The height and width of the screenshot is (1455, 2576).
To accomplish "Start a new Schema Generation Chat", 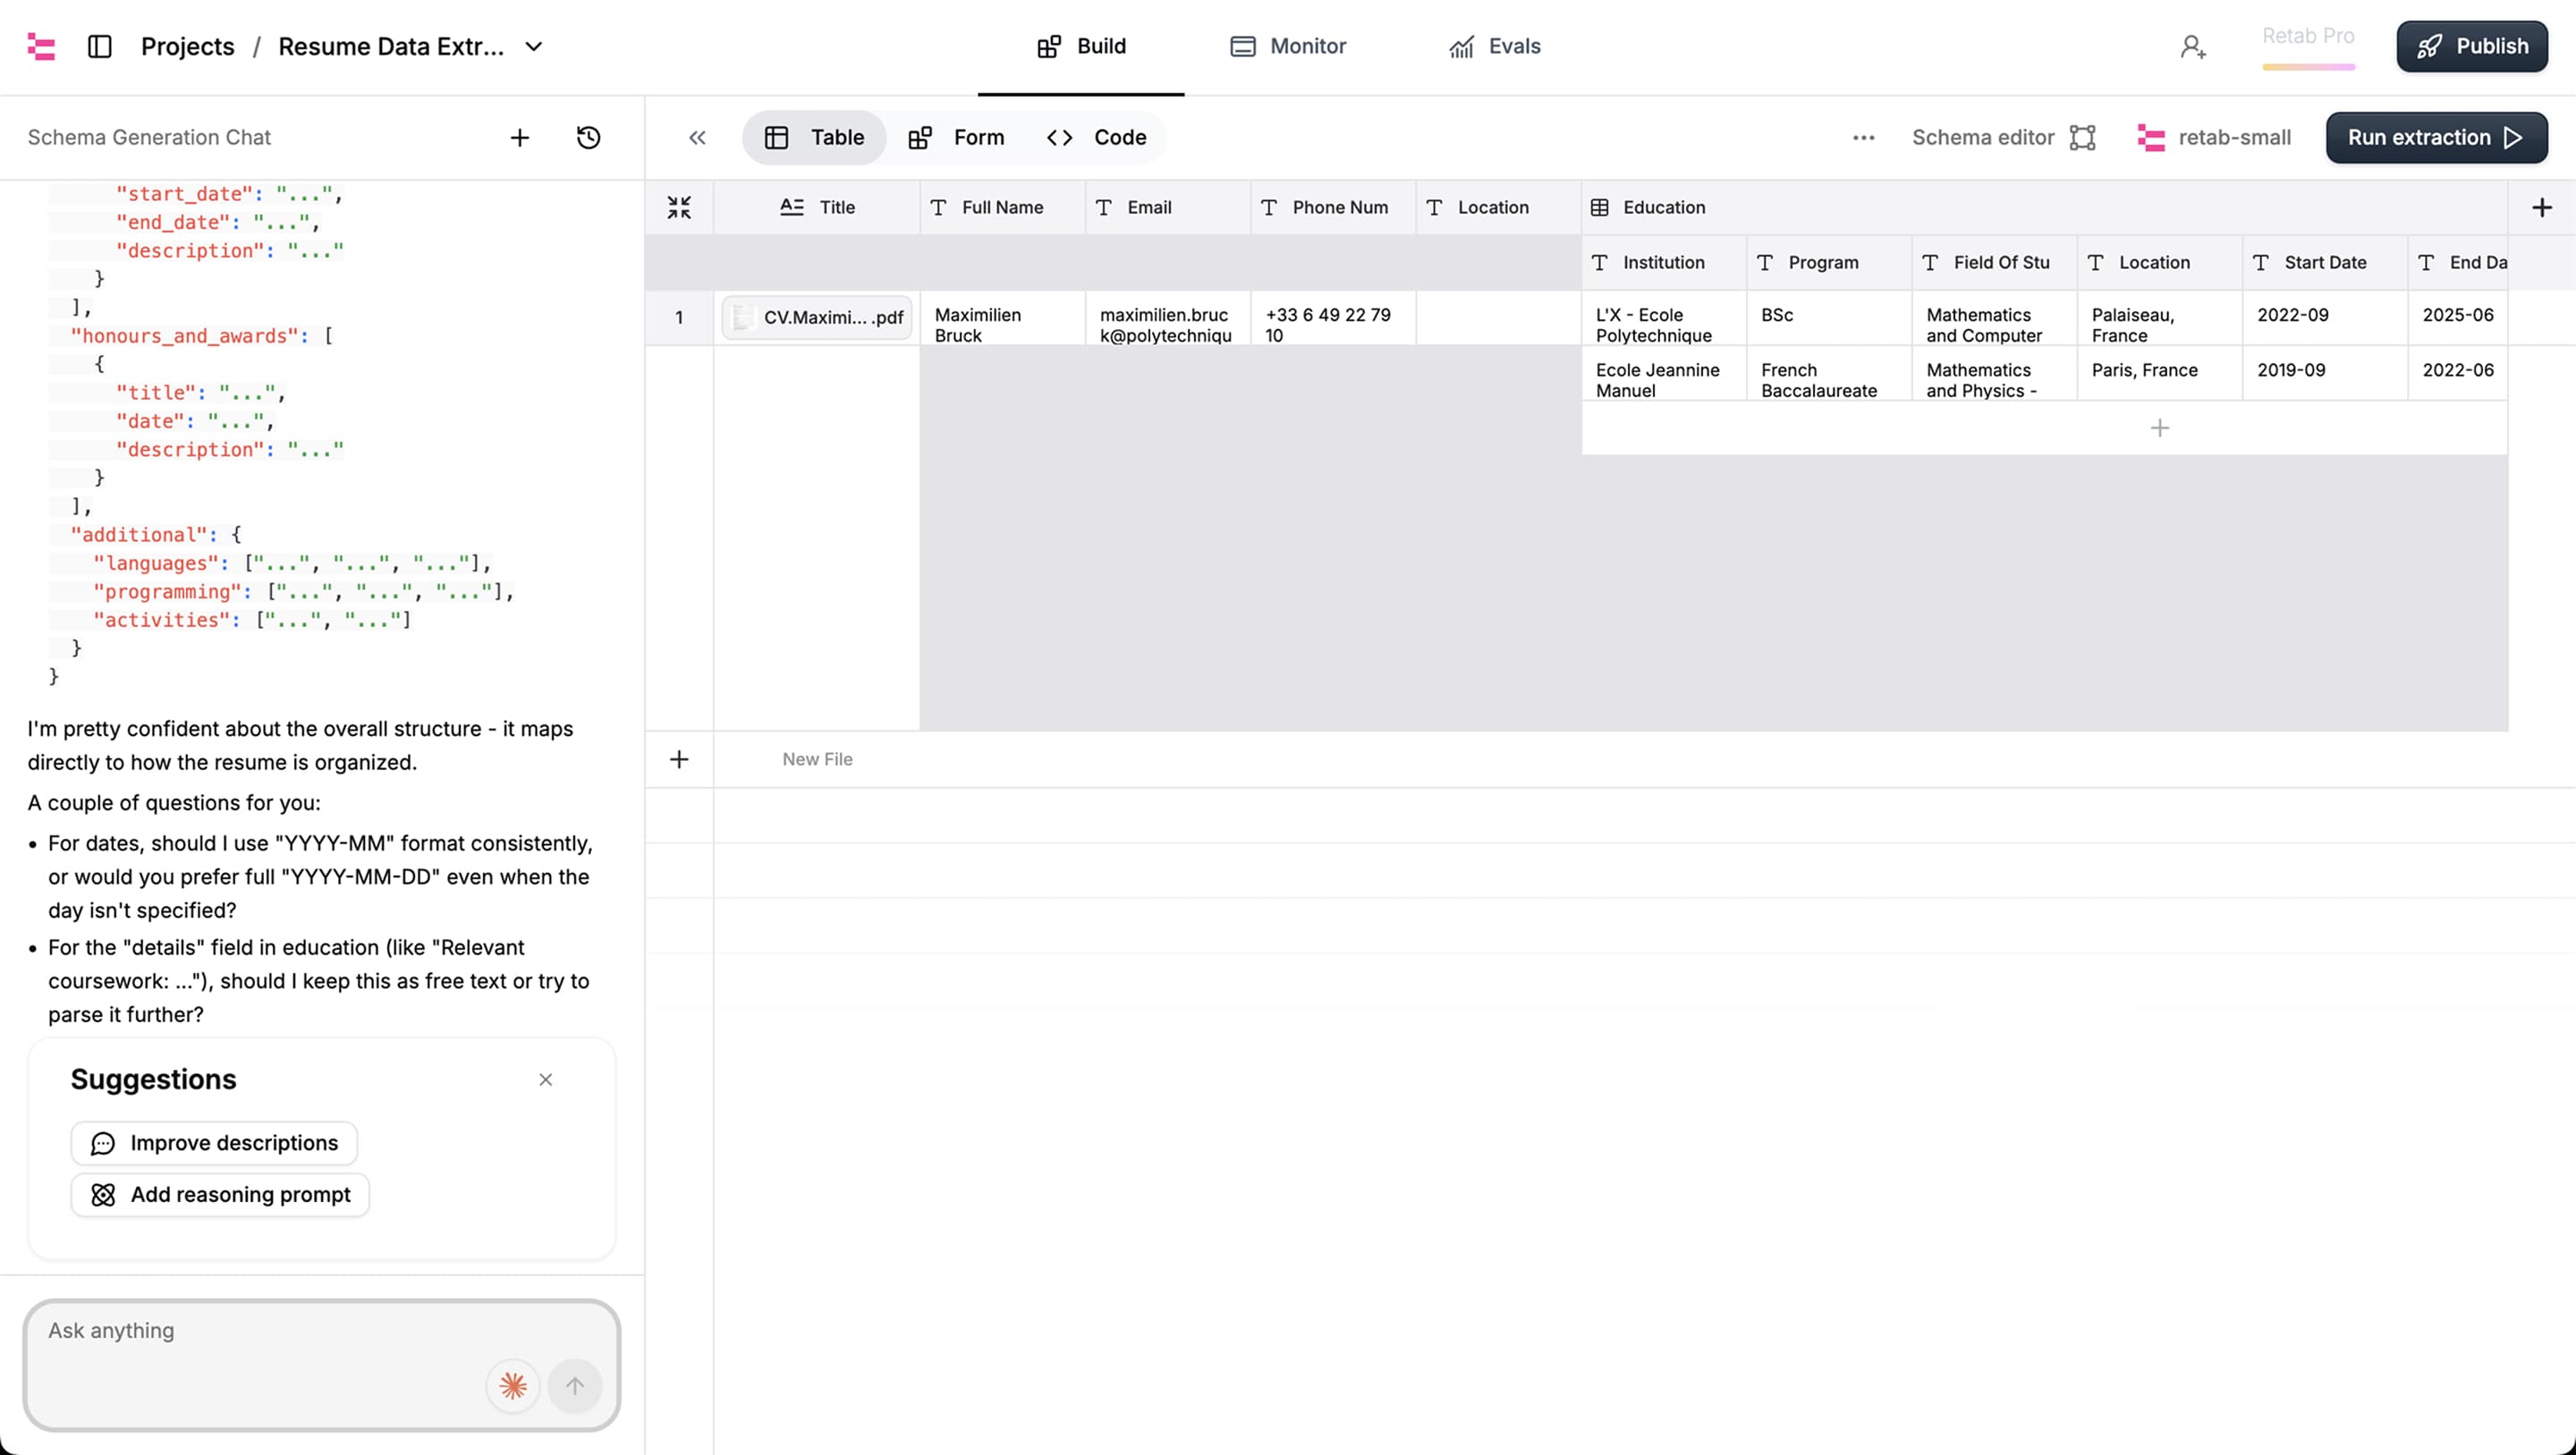I will tap(520, 137).
